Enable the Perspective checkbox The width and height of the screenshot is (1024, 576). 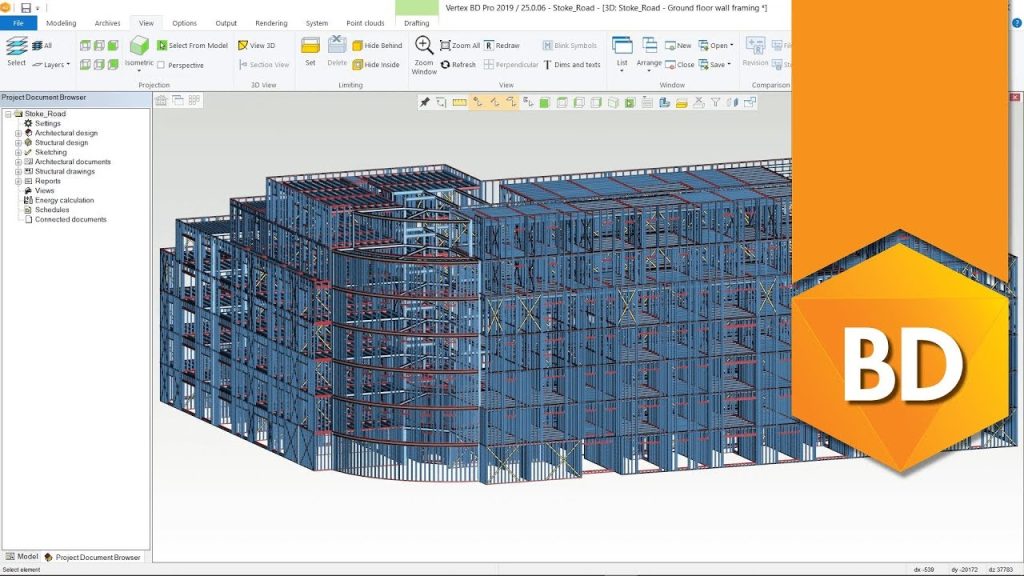162,65
